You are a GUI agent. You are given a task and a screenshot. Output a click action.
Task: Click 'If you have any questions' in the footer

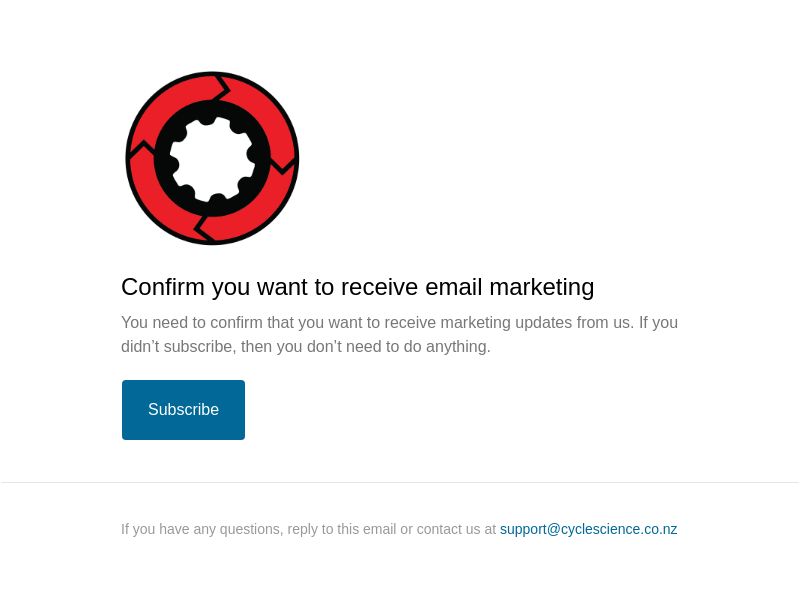pos(201,529)
